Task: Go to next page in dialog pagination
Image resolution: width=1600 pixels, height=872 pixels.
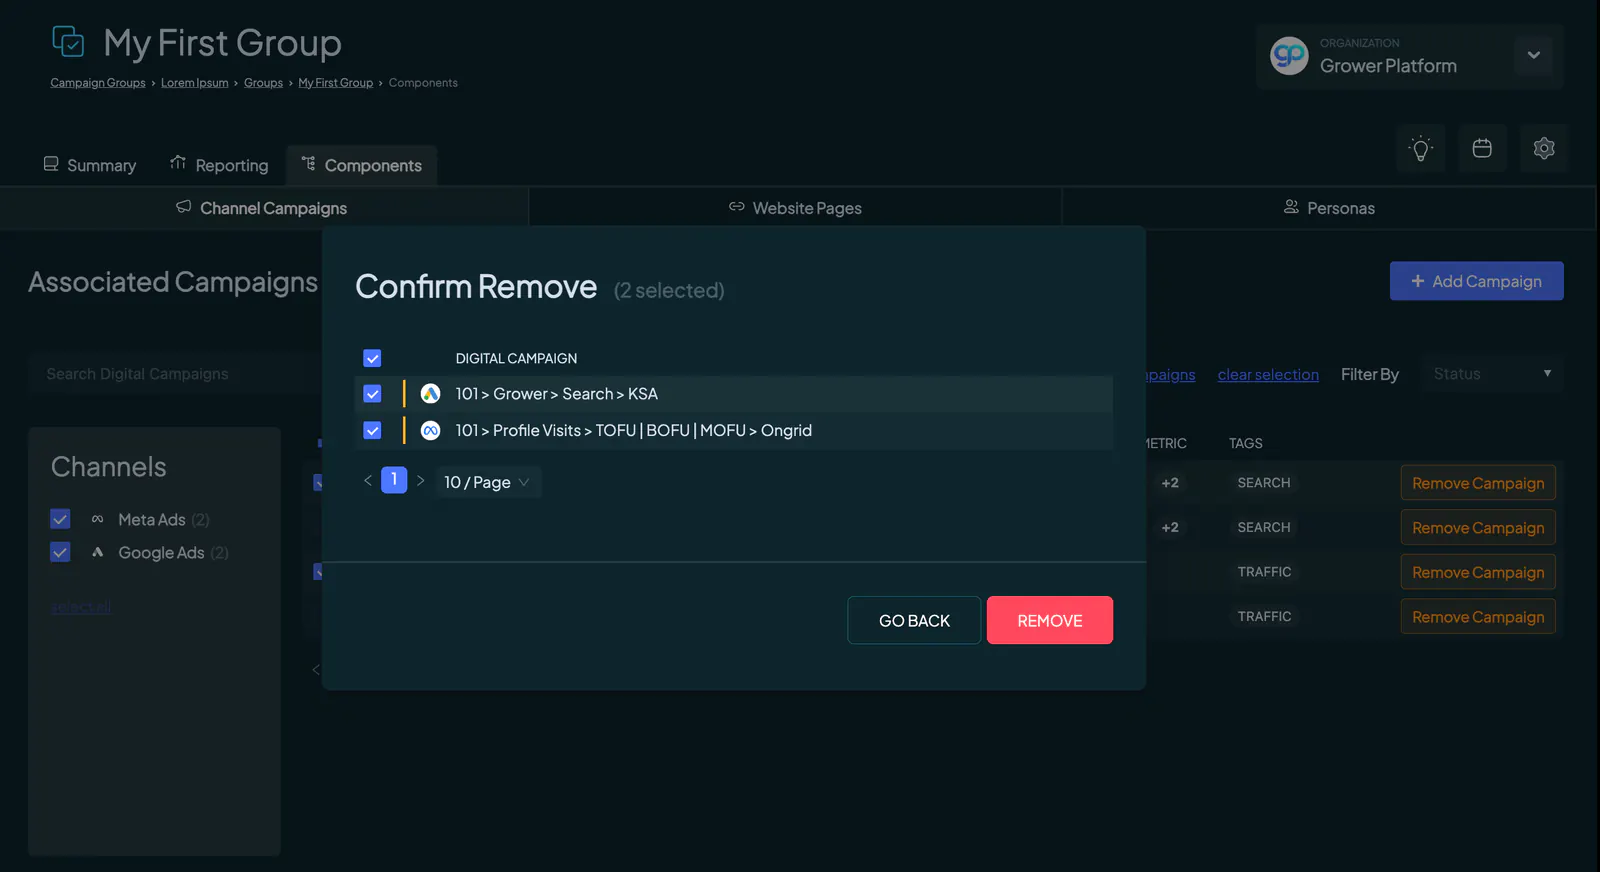Action: point(421,481)
